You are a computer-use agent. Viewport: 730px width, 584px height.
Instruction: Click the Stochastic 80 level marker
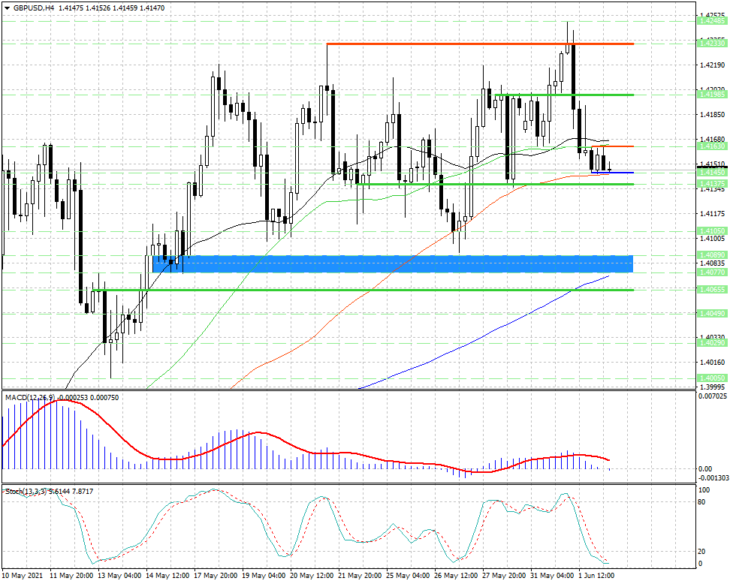pos(702,502)
